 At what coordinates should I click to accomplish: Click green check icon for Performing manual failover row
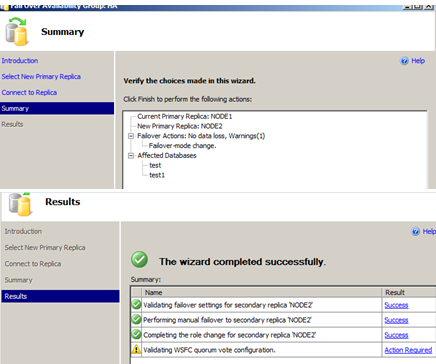[136, 320]
